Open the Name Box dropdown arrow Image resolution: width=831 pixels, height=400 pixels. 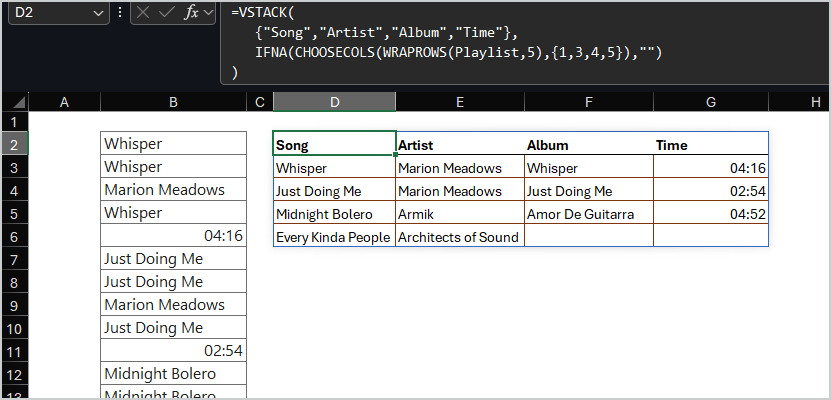click(x=98, y=13)
